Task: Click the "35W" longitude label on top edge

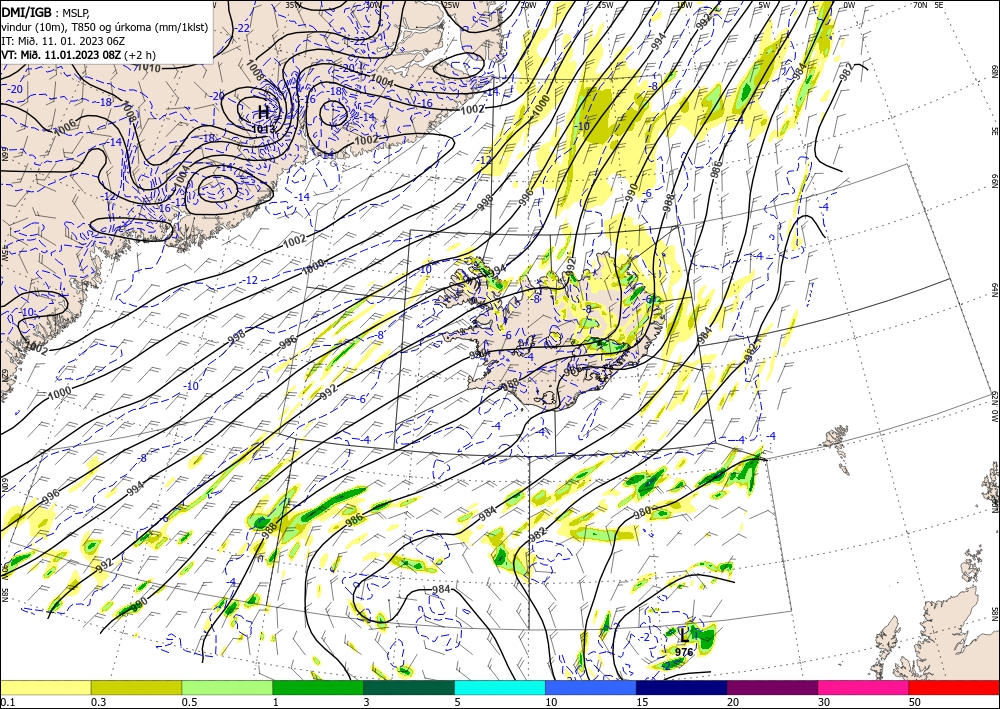Action: point(293,5)
